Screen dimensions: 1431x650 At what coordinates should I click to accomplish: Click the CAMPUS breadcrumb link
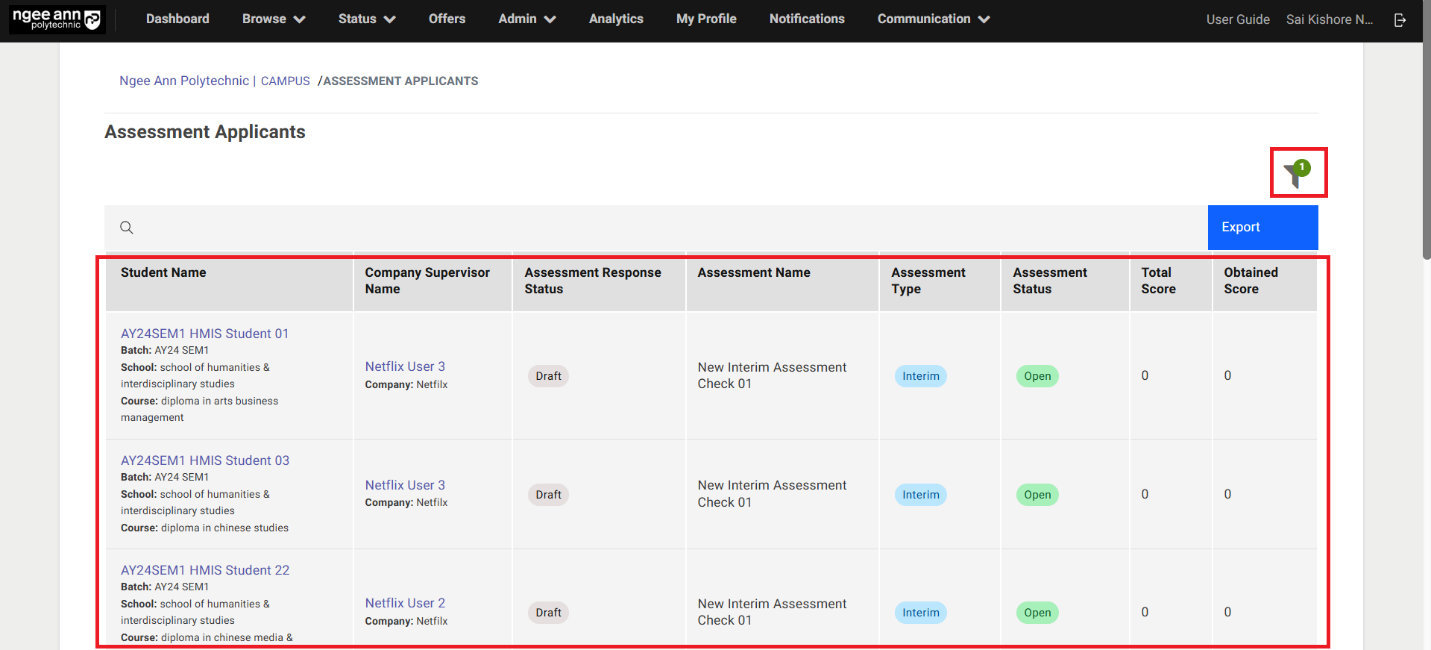(x=285, y=81)
